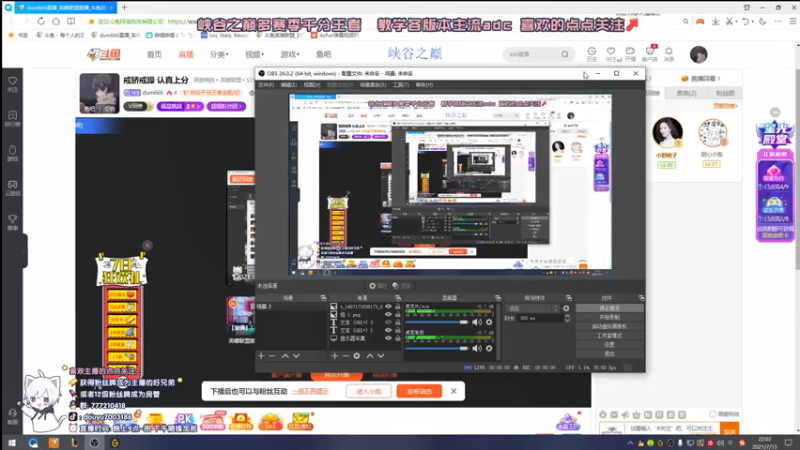Screen dimensions: 800x450
Task: Open the OBS Edit menu
Action: (288, 85)
